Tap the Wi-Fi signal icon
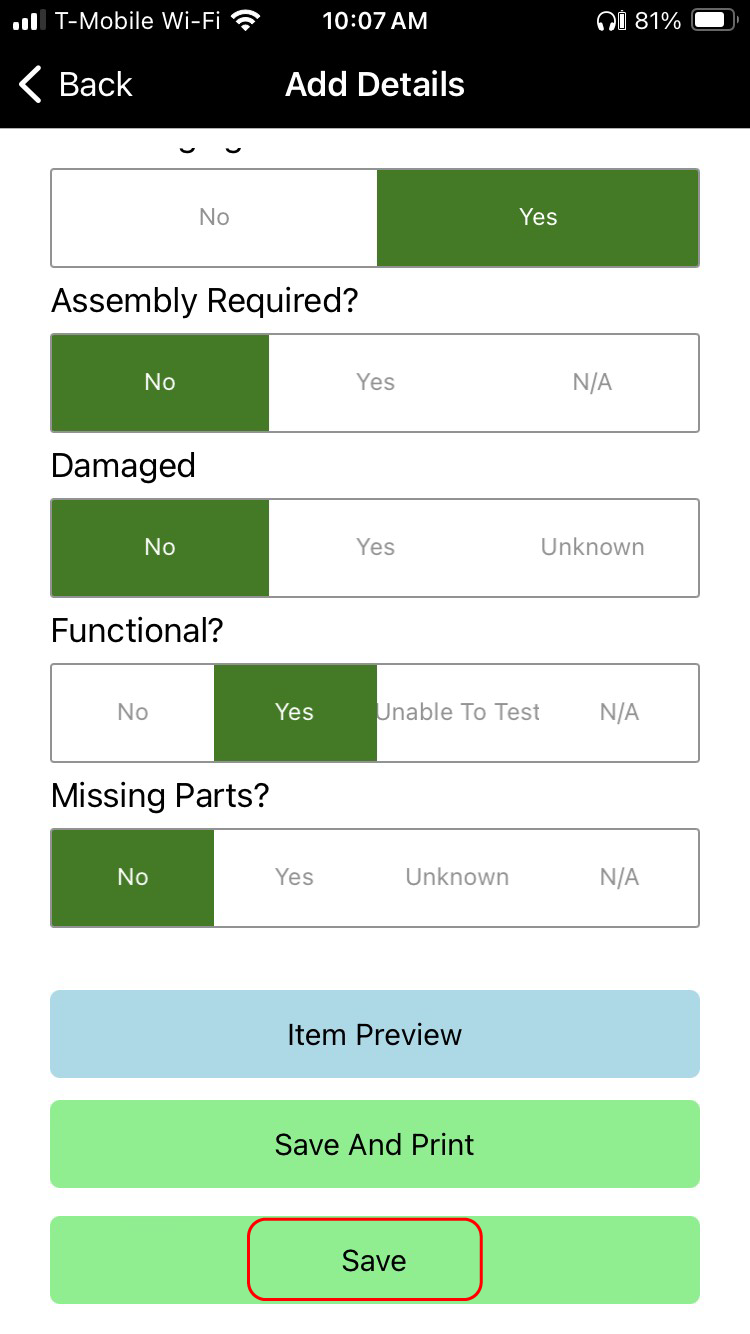 coord(244,21)
